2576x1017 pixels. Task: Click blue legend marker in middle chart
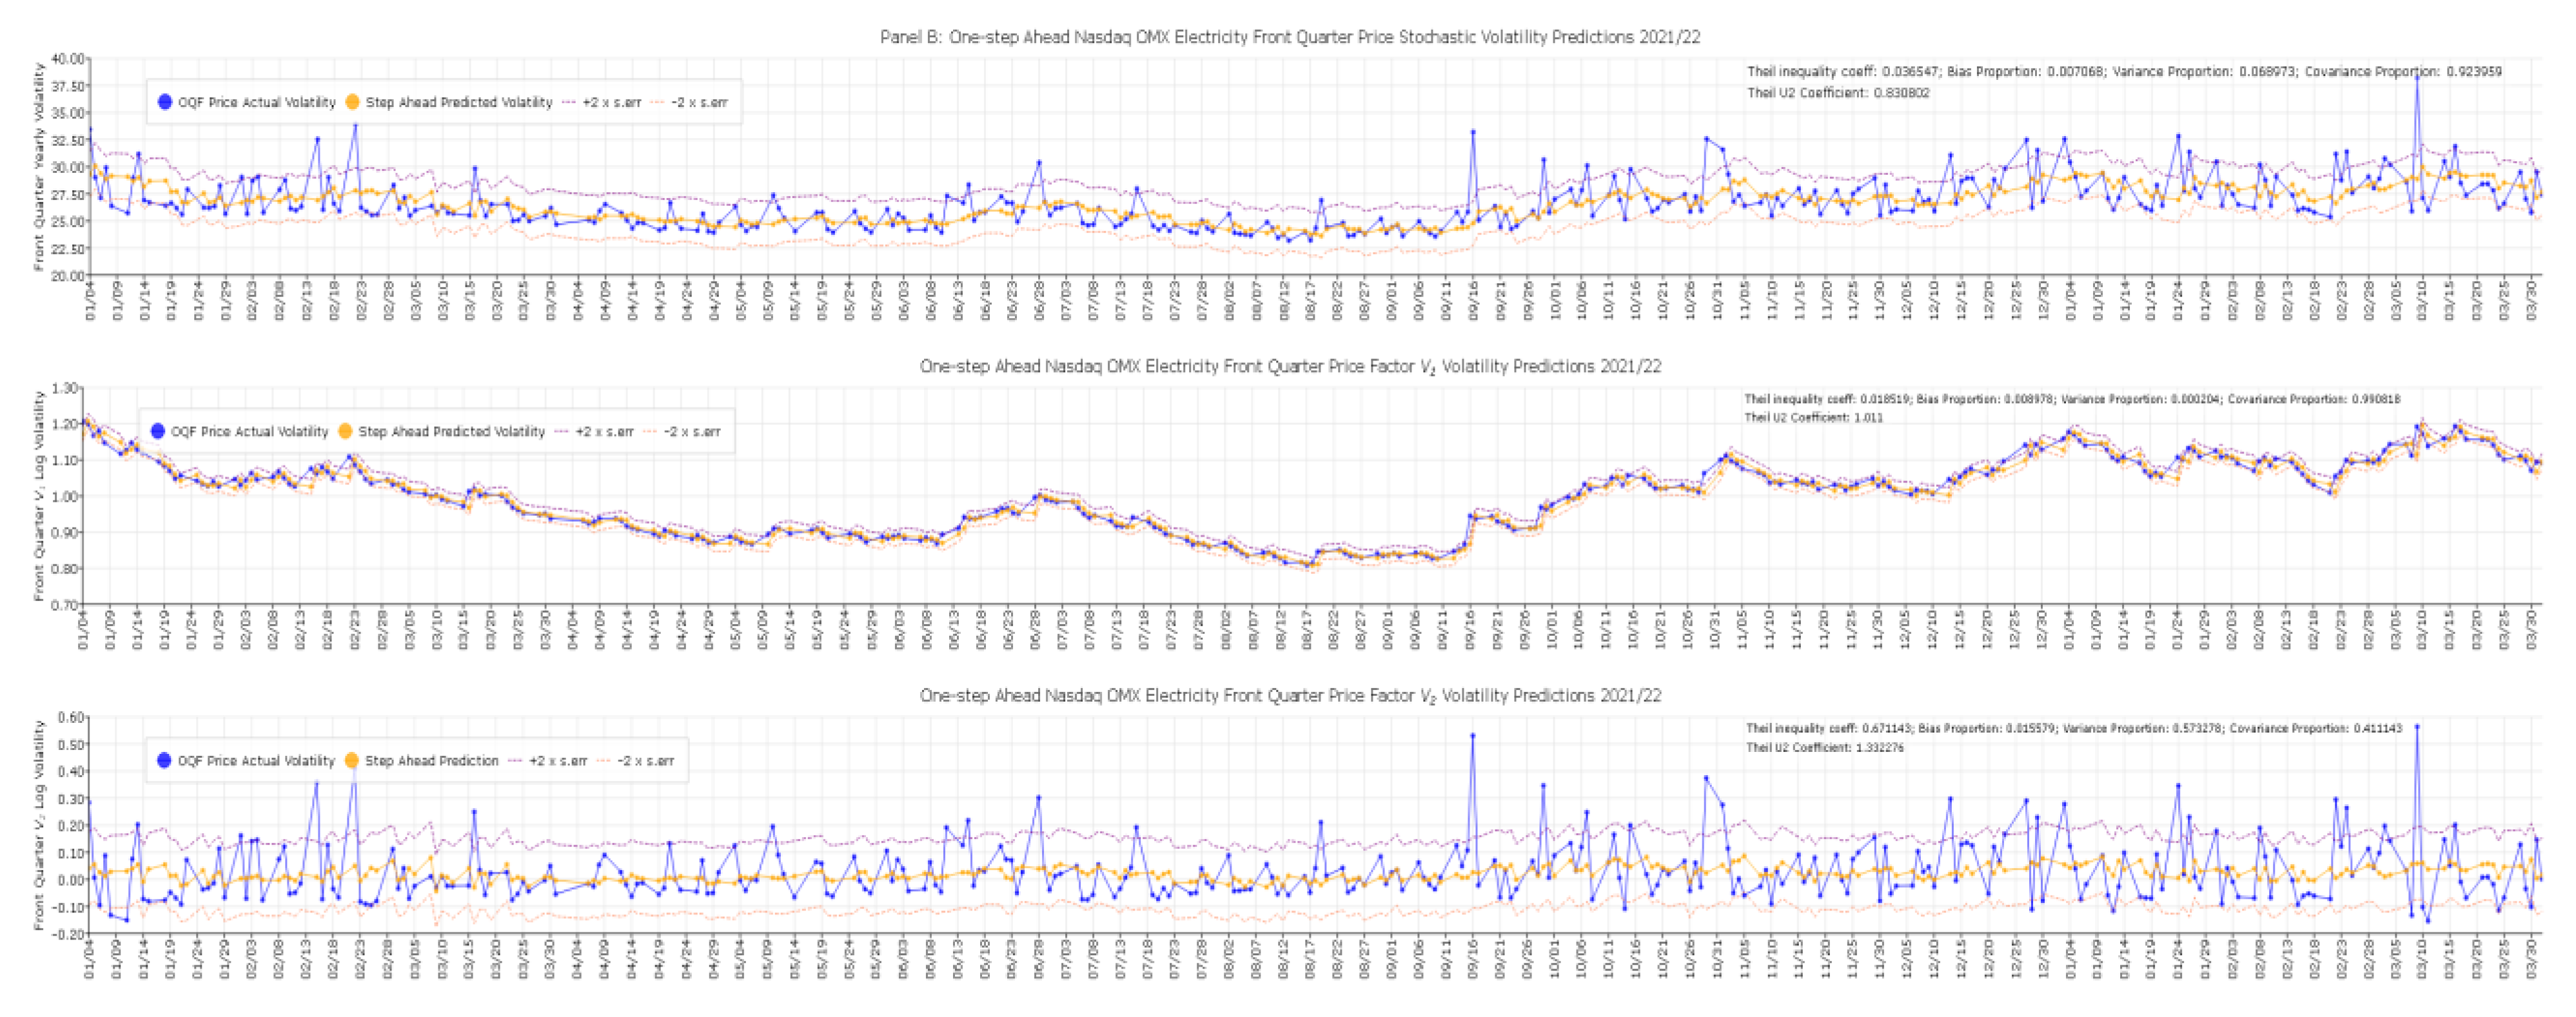158,431
